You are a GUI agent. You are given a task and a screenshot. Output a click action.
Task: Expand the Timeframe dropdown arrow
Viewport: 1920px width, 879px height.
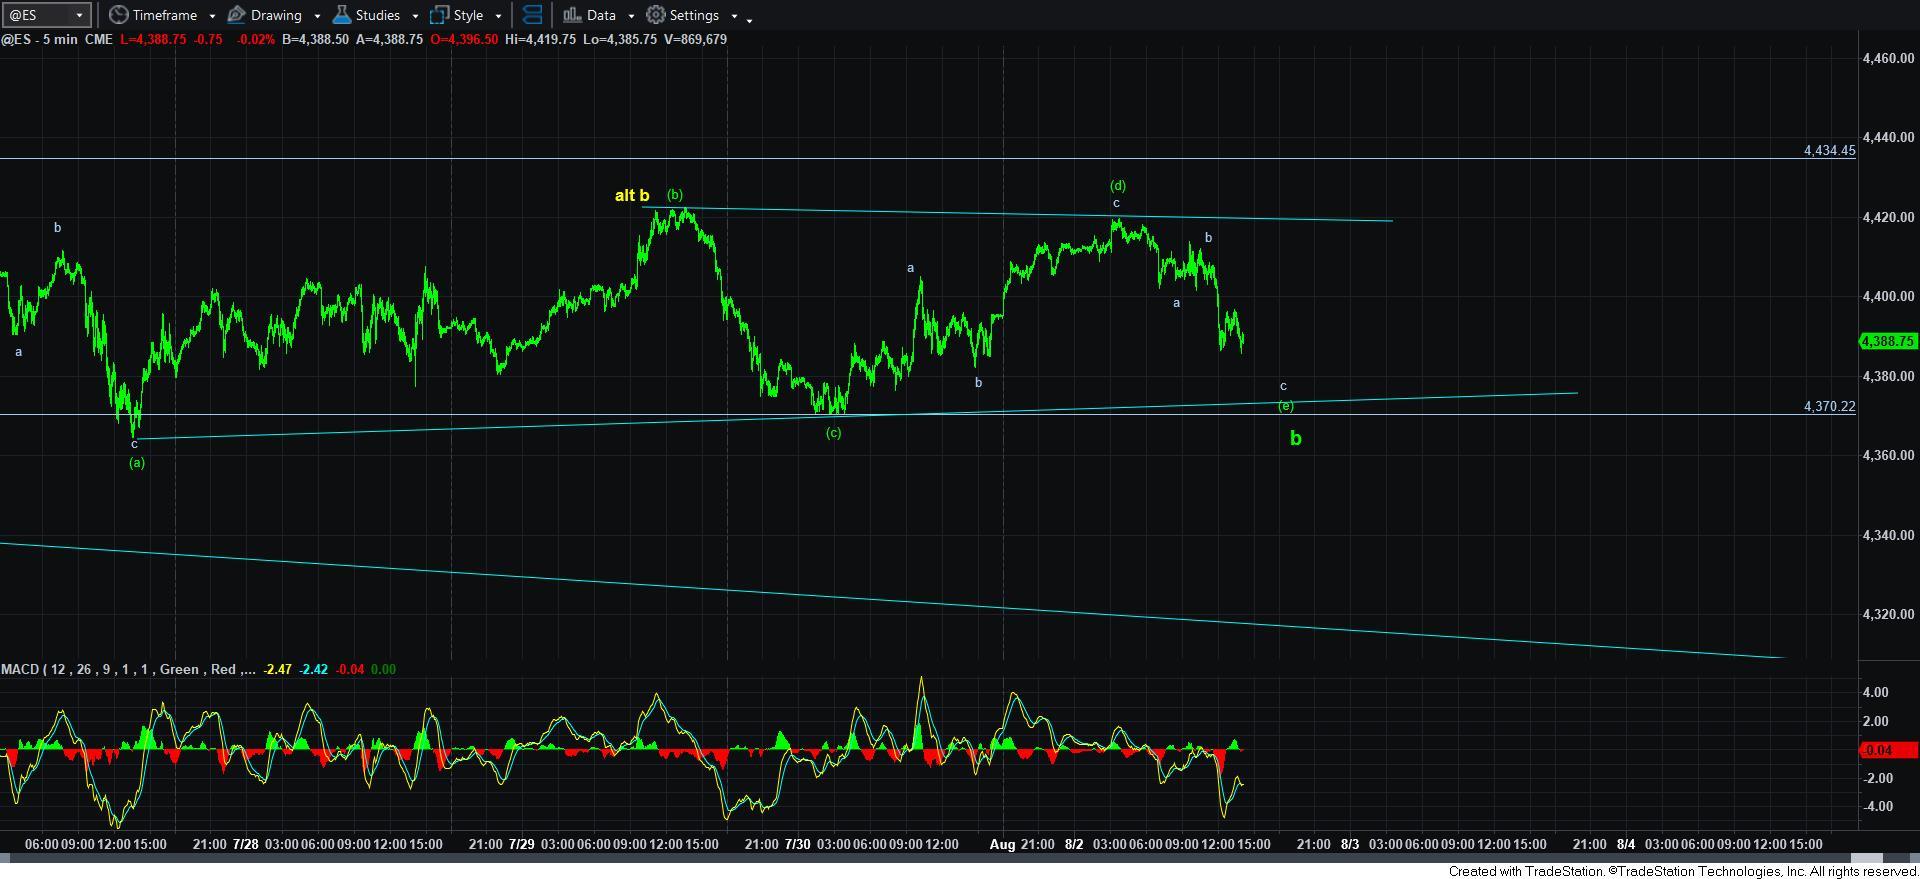click(212, 16)
